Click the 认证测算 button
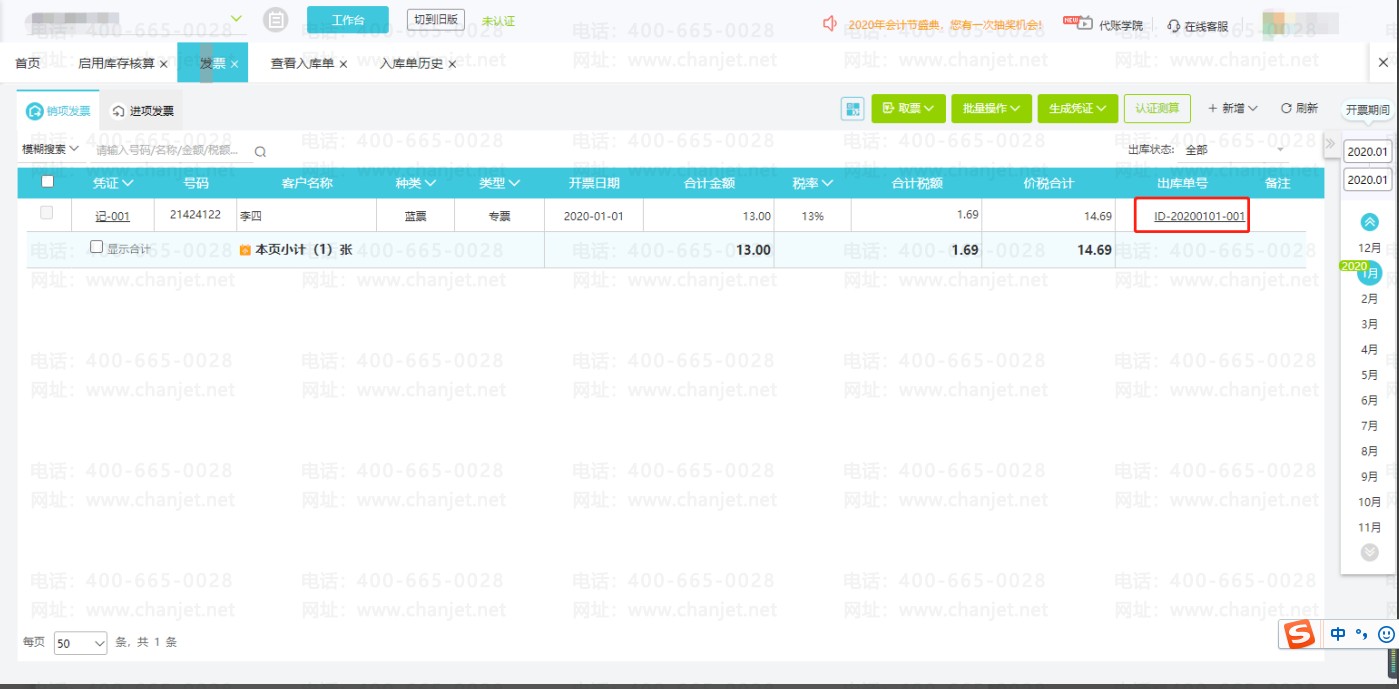This screenshot has width=1399, height=689. [1157, 109]
